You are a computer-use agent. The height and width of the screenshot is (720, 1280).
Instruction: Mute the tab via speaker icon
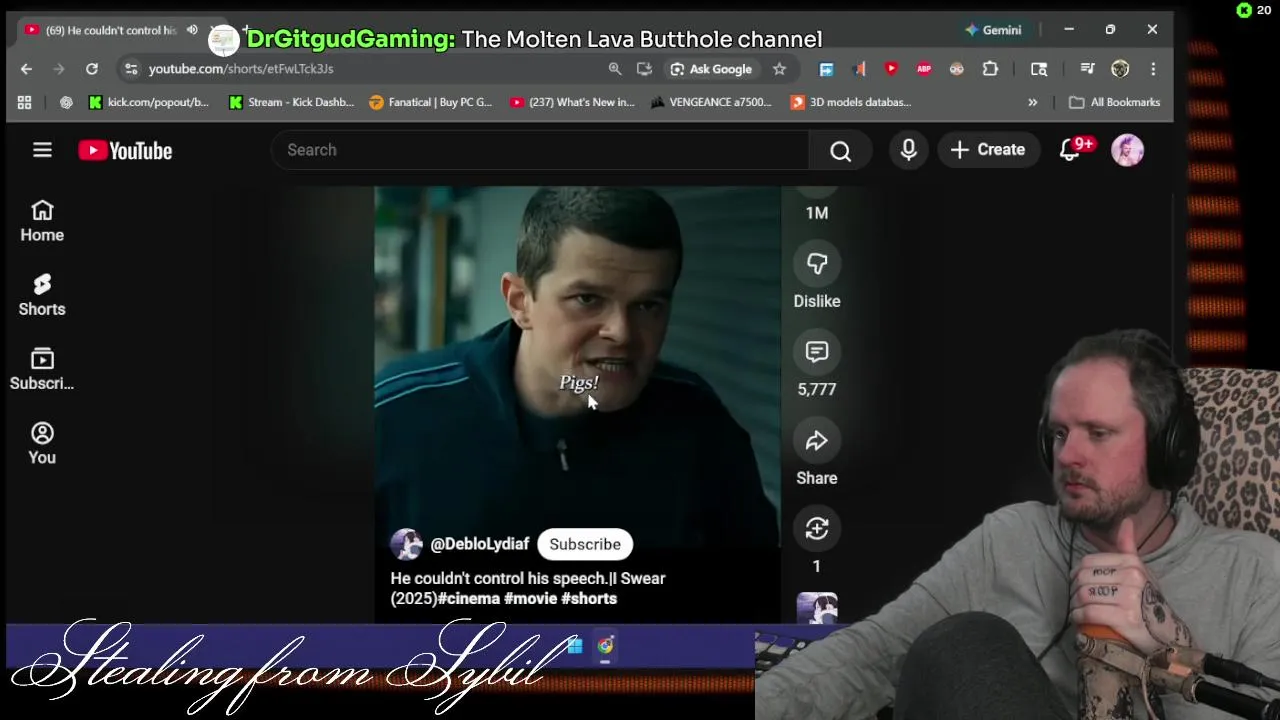192,30
